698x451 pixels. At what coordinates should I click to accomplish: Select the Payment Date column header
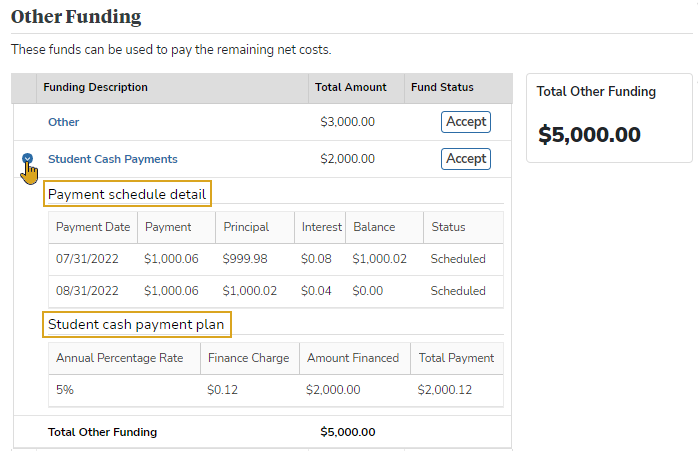pyautogui.click(x=93, y=227)
